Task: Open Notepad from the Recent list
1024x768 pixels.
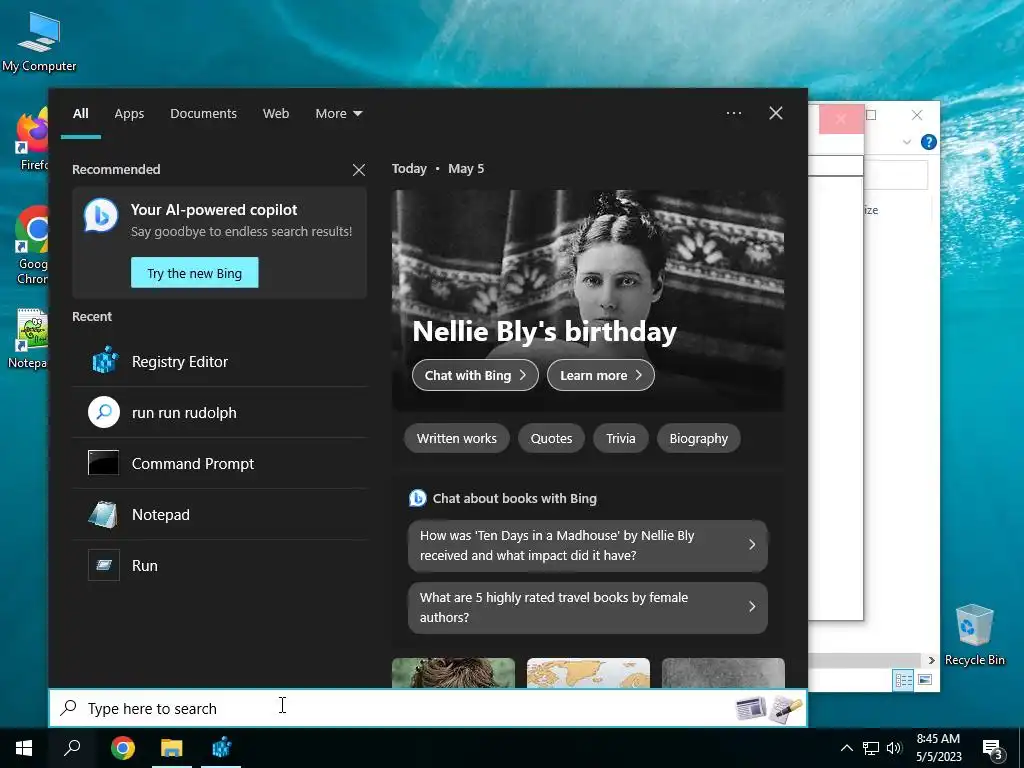Action: (219, 514)
